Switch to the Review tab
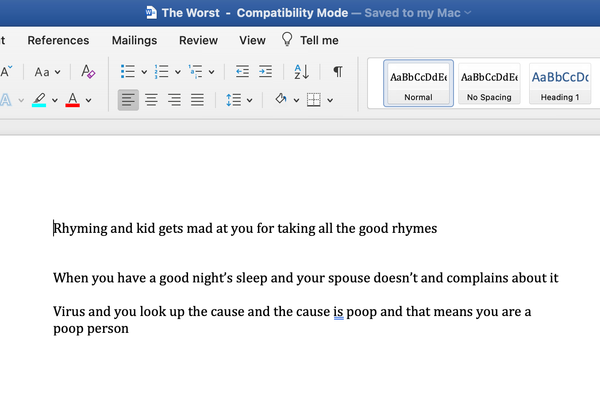Viewport: 600px width, 409px height. [x=198, y=40]
